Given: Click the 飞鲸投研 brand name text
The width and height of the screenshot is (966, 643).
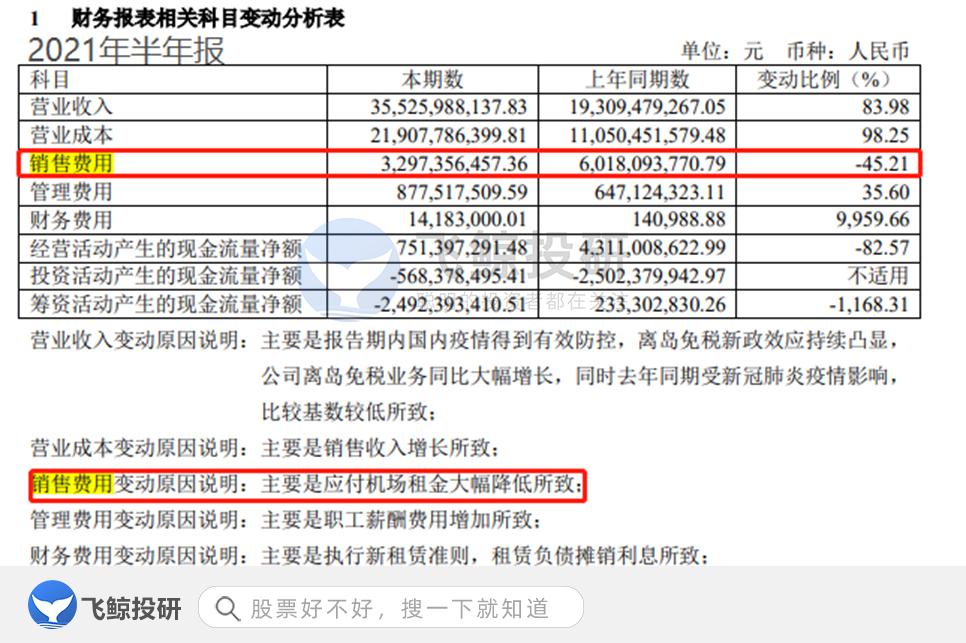Looking at the screenshot, I should coord(131,609).
